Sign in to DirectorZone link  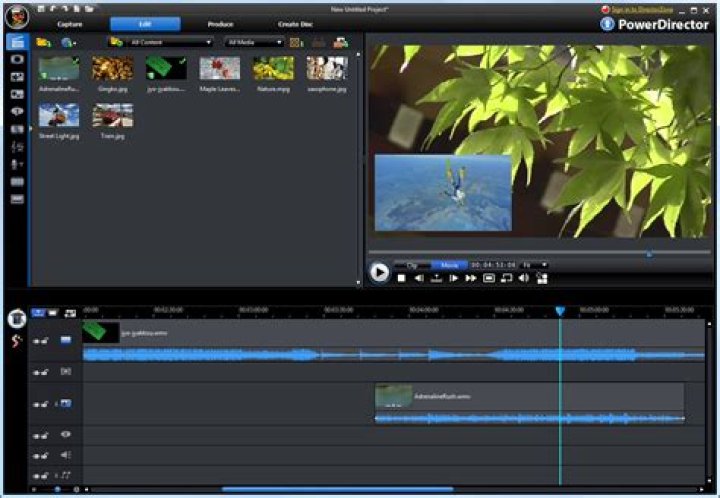coord(642,9)
